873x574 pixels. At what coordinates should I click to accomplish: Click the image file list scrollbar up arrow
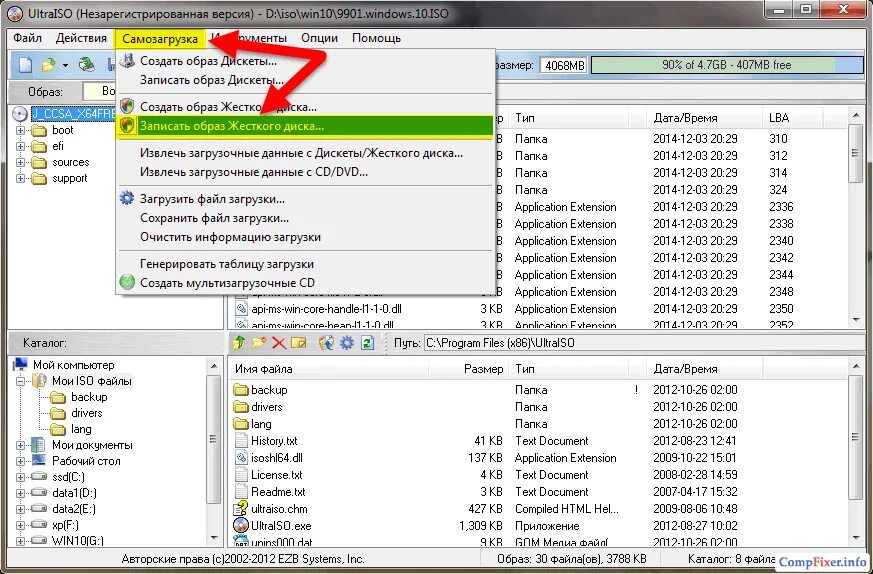[856, 115]
